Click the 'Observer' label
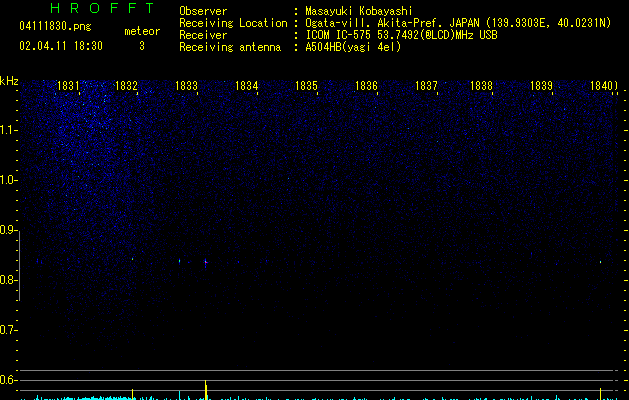This screenshot has width=629, height=400. click(x=203, y=11)
